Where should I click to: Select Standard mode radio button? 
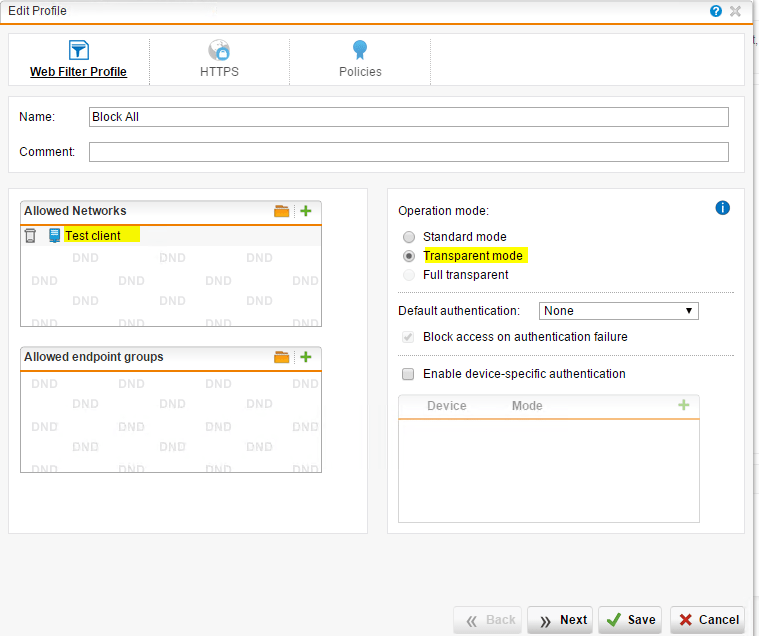coord(409,237)
